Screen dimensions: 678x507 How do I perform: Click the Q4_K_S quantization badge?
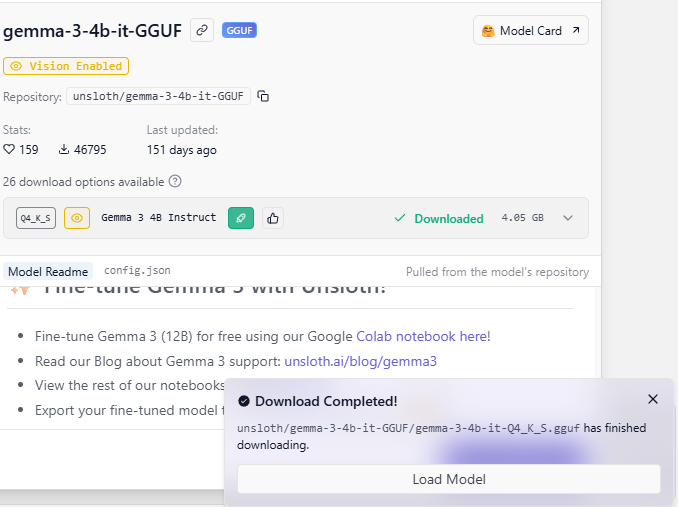pyautogui.click(x=36, y=218)
